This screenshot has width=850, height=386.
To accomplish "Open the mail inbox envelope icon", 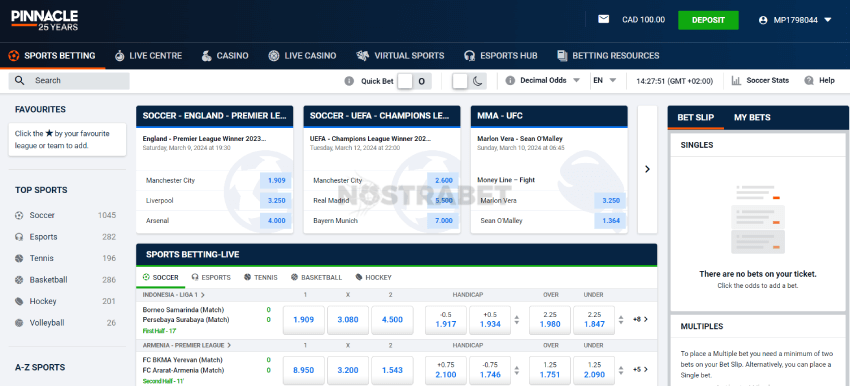I will 603,20.
